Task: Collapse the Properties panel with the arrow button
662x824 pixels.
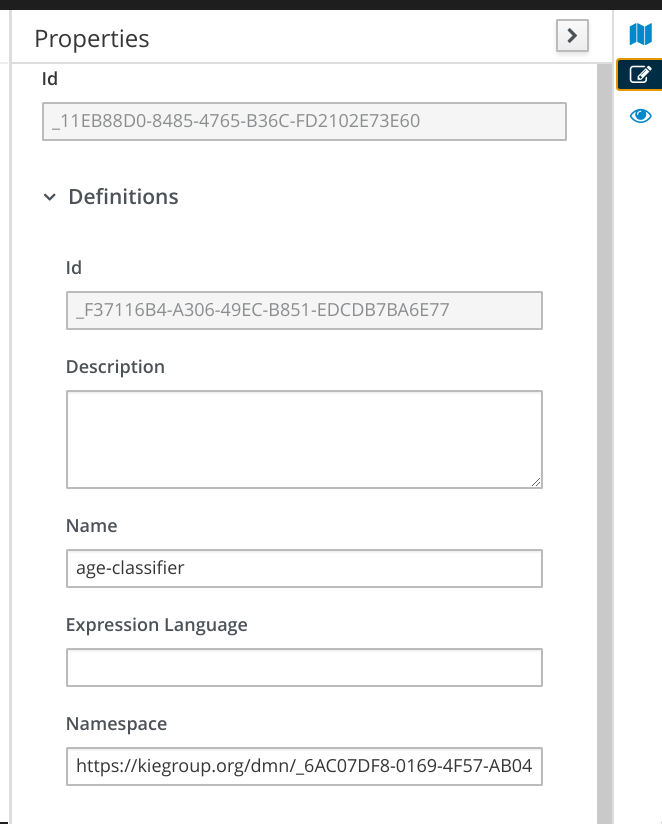Action: click(571, 36)
